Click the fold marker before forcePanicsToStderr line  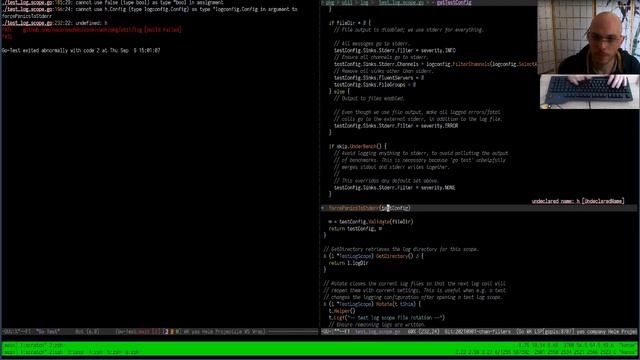click(x=323, y=208)
